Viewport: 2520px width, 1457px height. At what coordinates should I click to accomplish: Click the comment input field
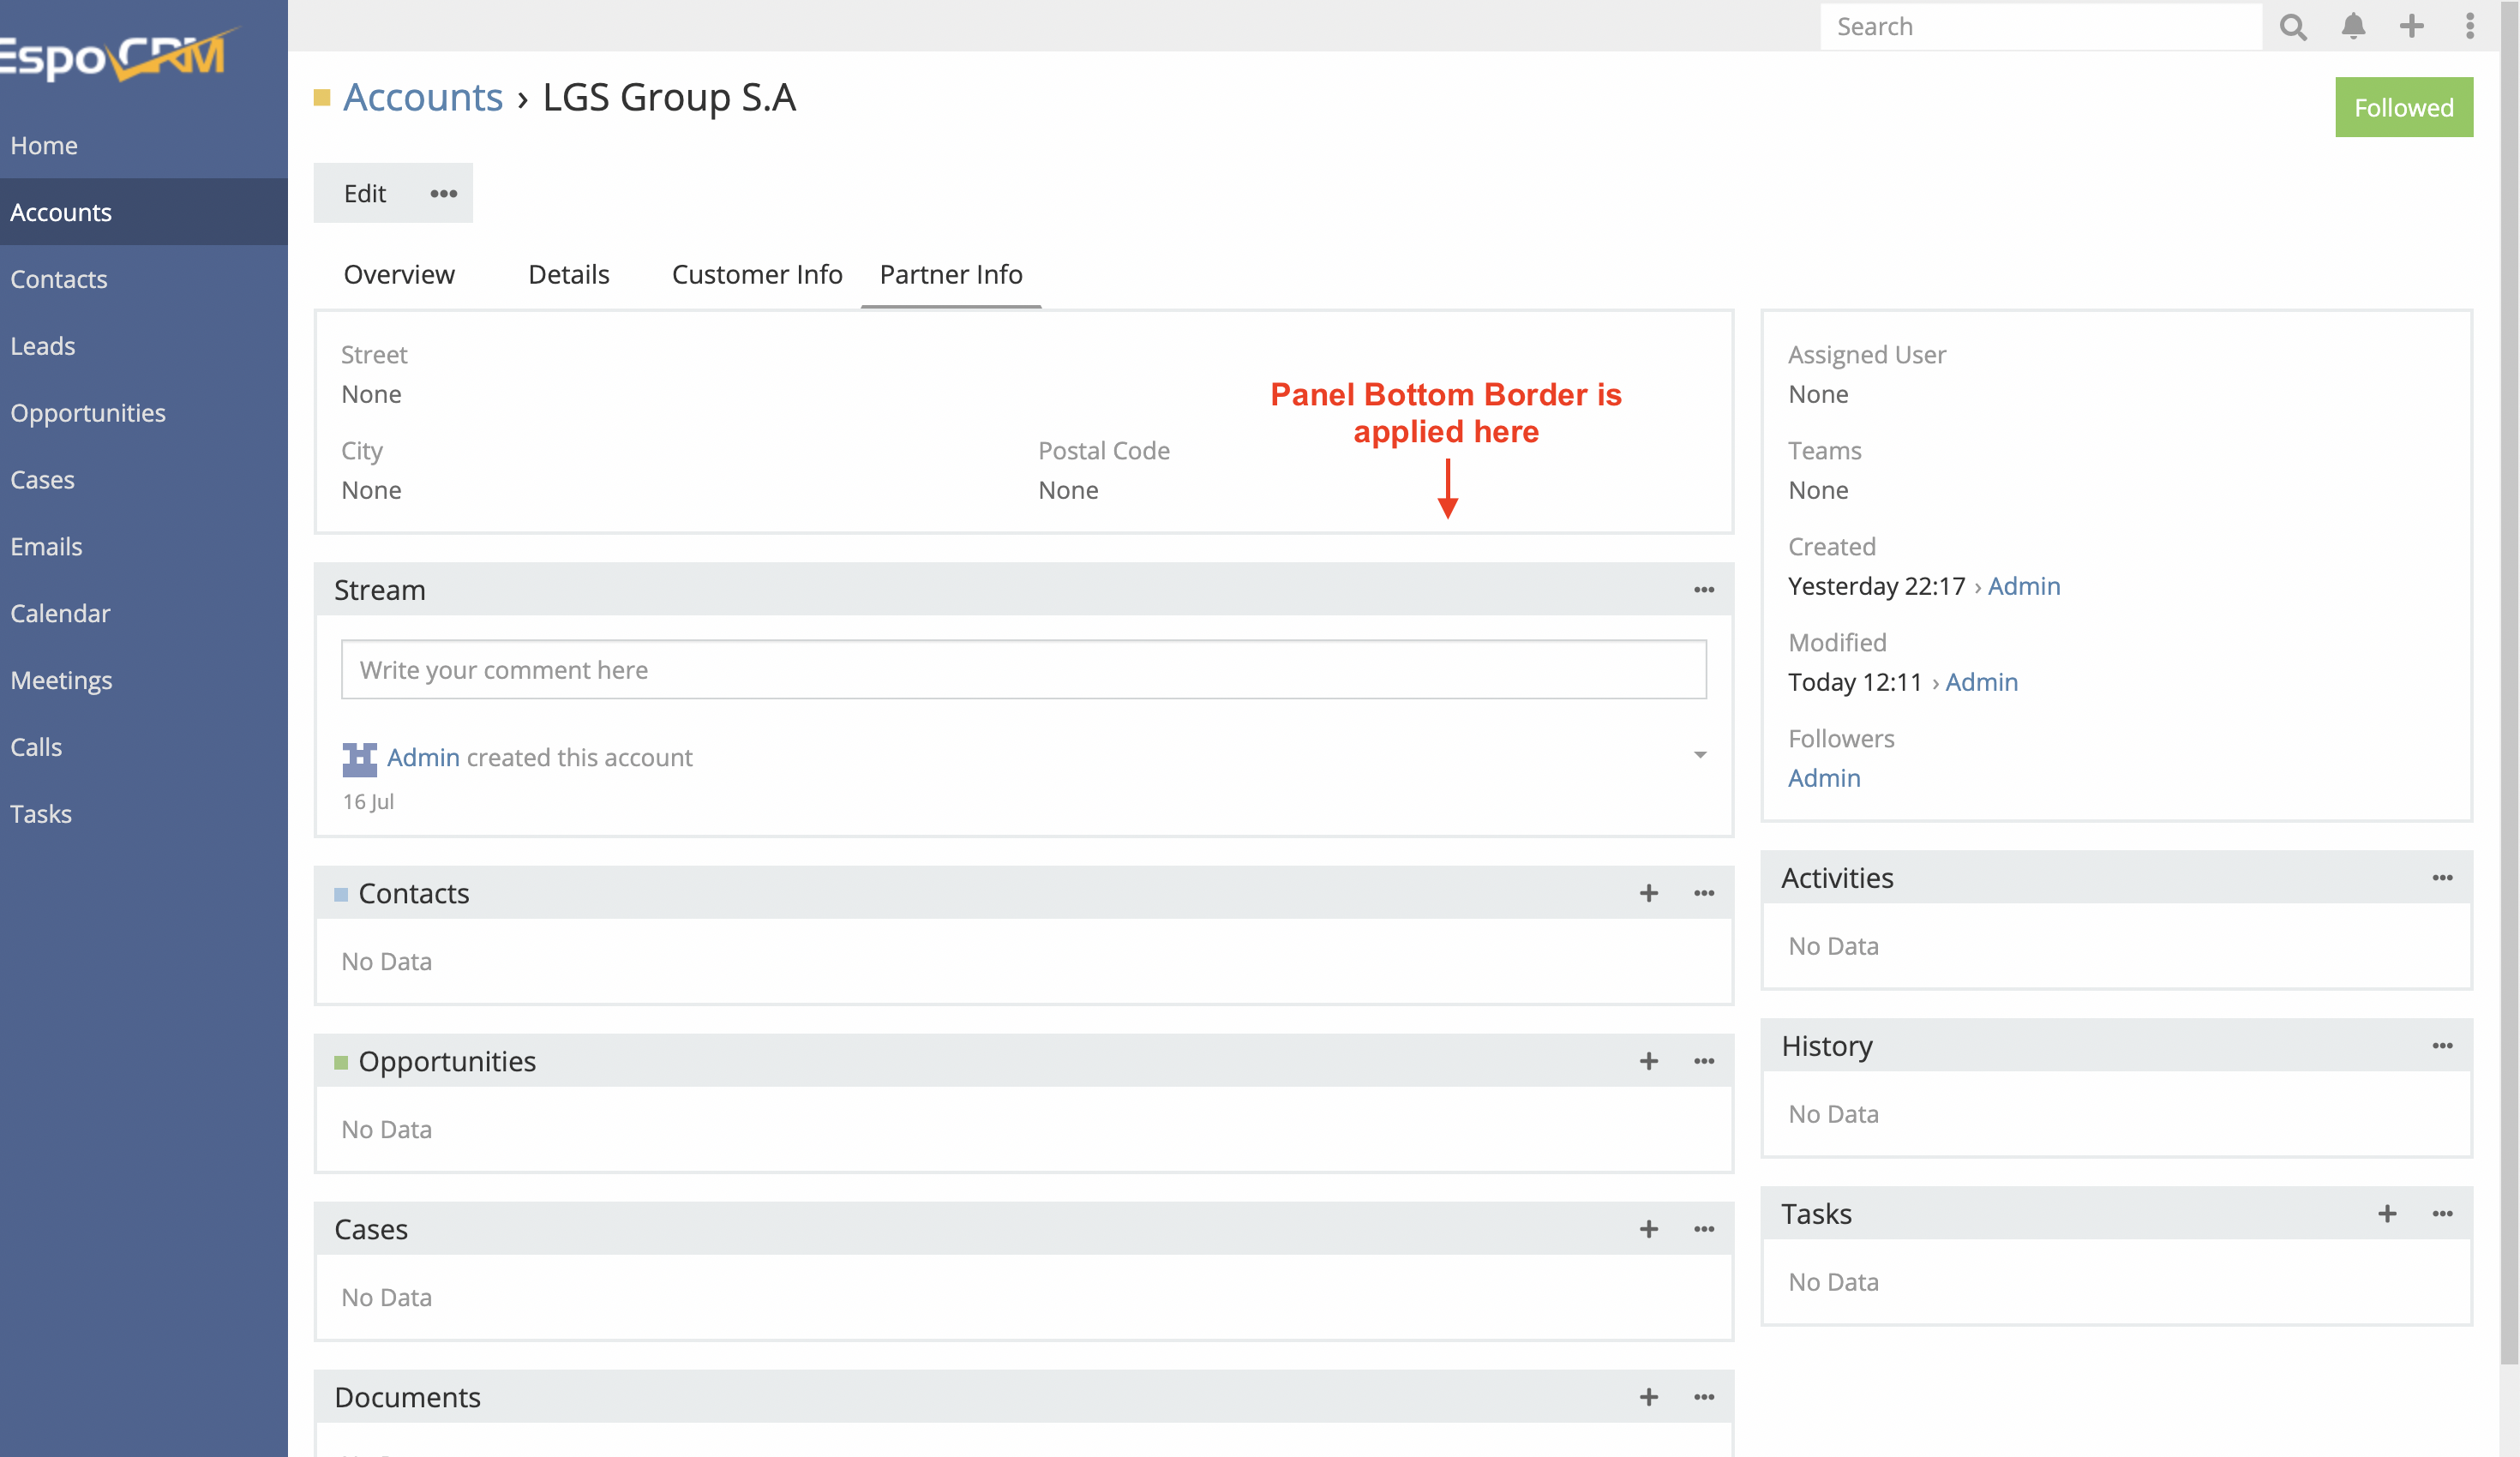[x=1024, y=669]
